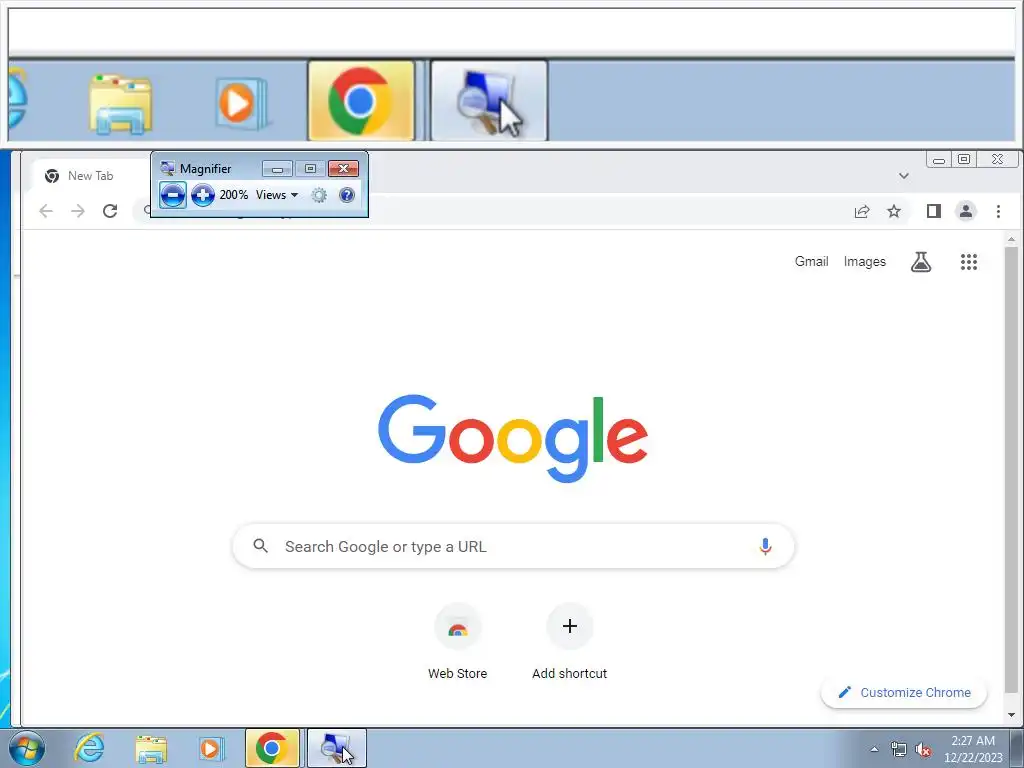The image size is (1024, 768).
Task: Click Customize Chrome button
Action: tap(904, 692)
